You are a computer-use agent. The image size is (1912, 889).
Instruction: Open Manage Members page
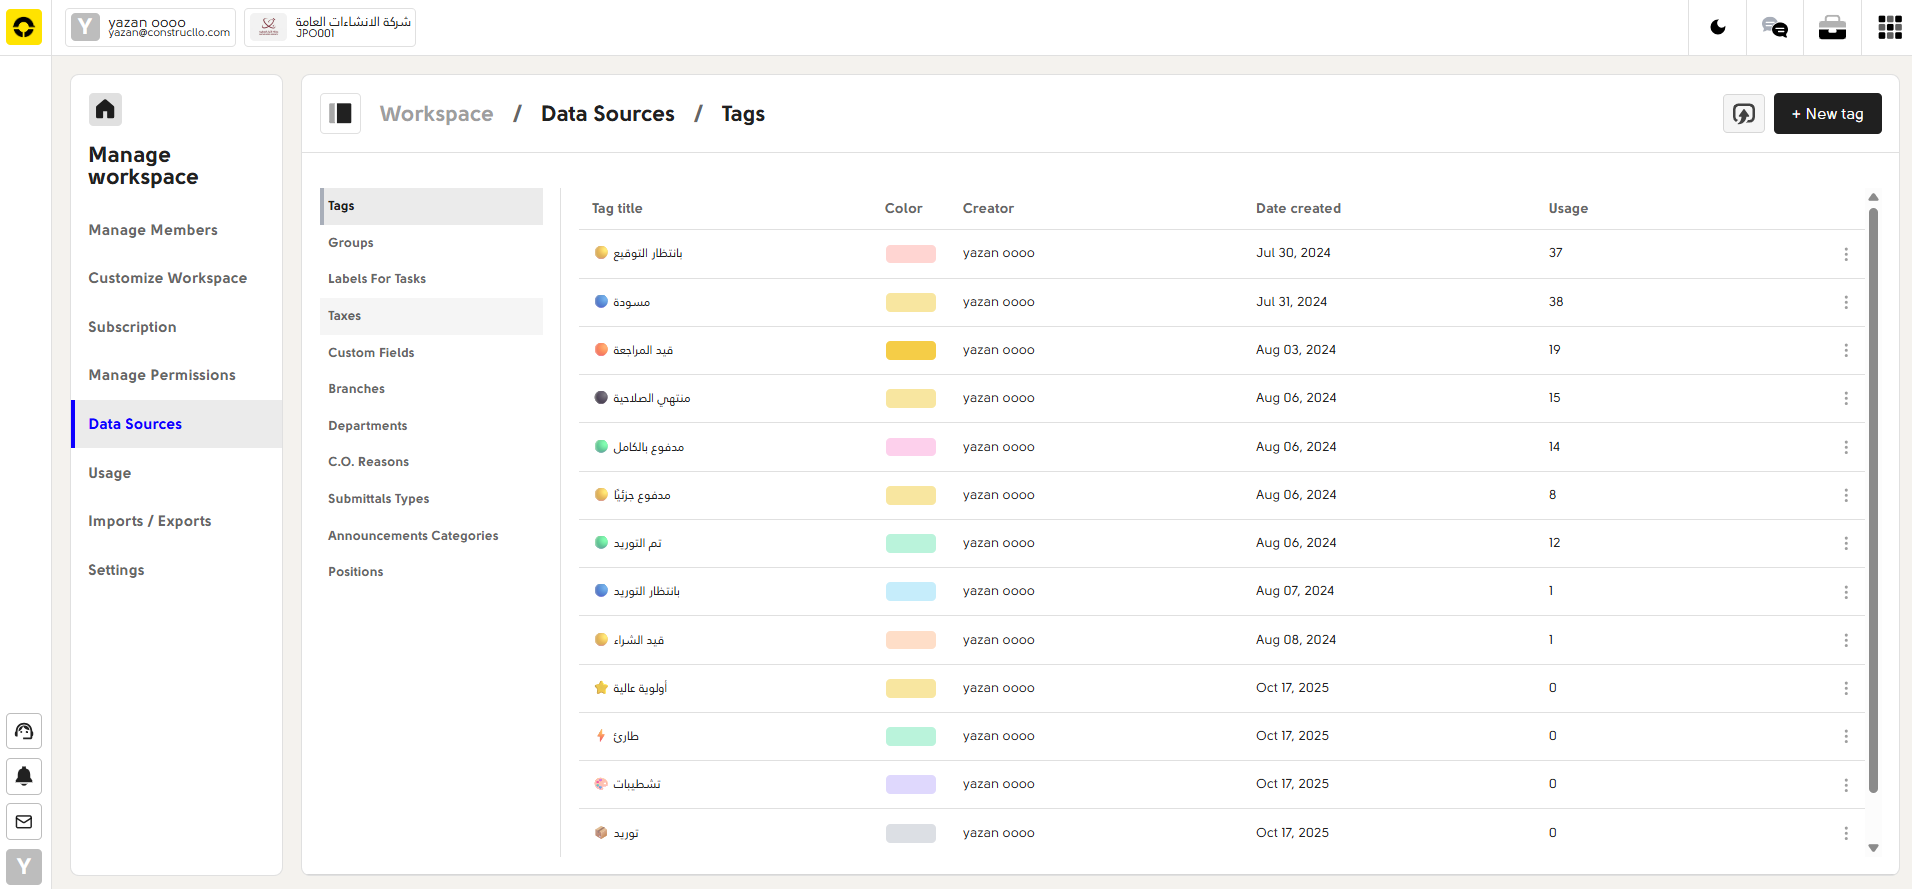tap(153, 230)
